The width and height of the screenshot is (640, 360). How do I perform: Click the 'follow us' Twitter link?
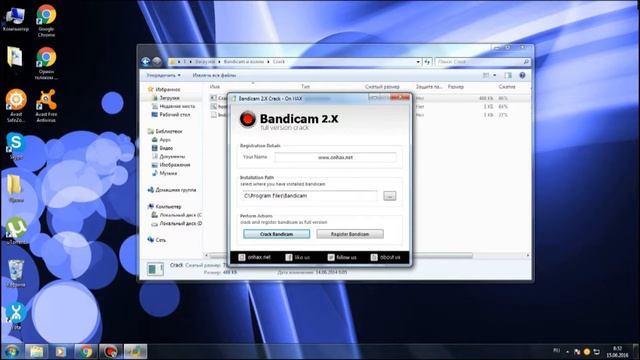[342, 257]
